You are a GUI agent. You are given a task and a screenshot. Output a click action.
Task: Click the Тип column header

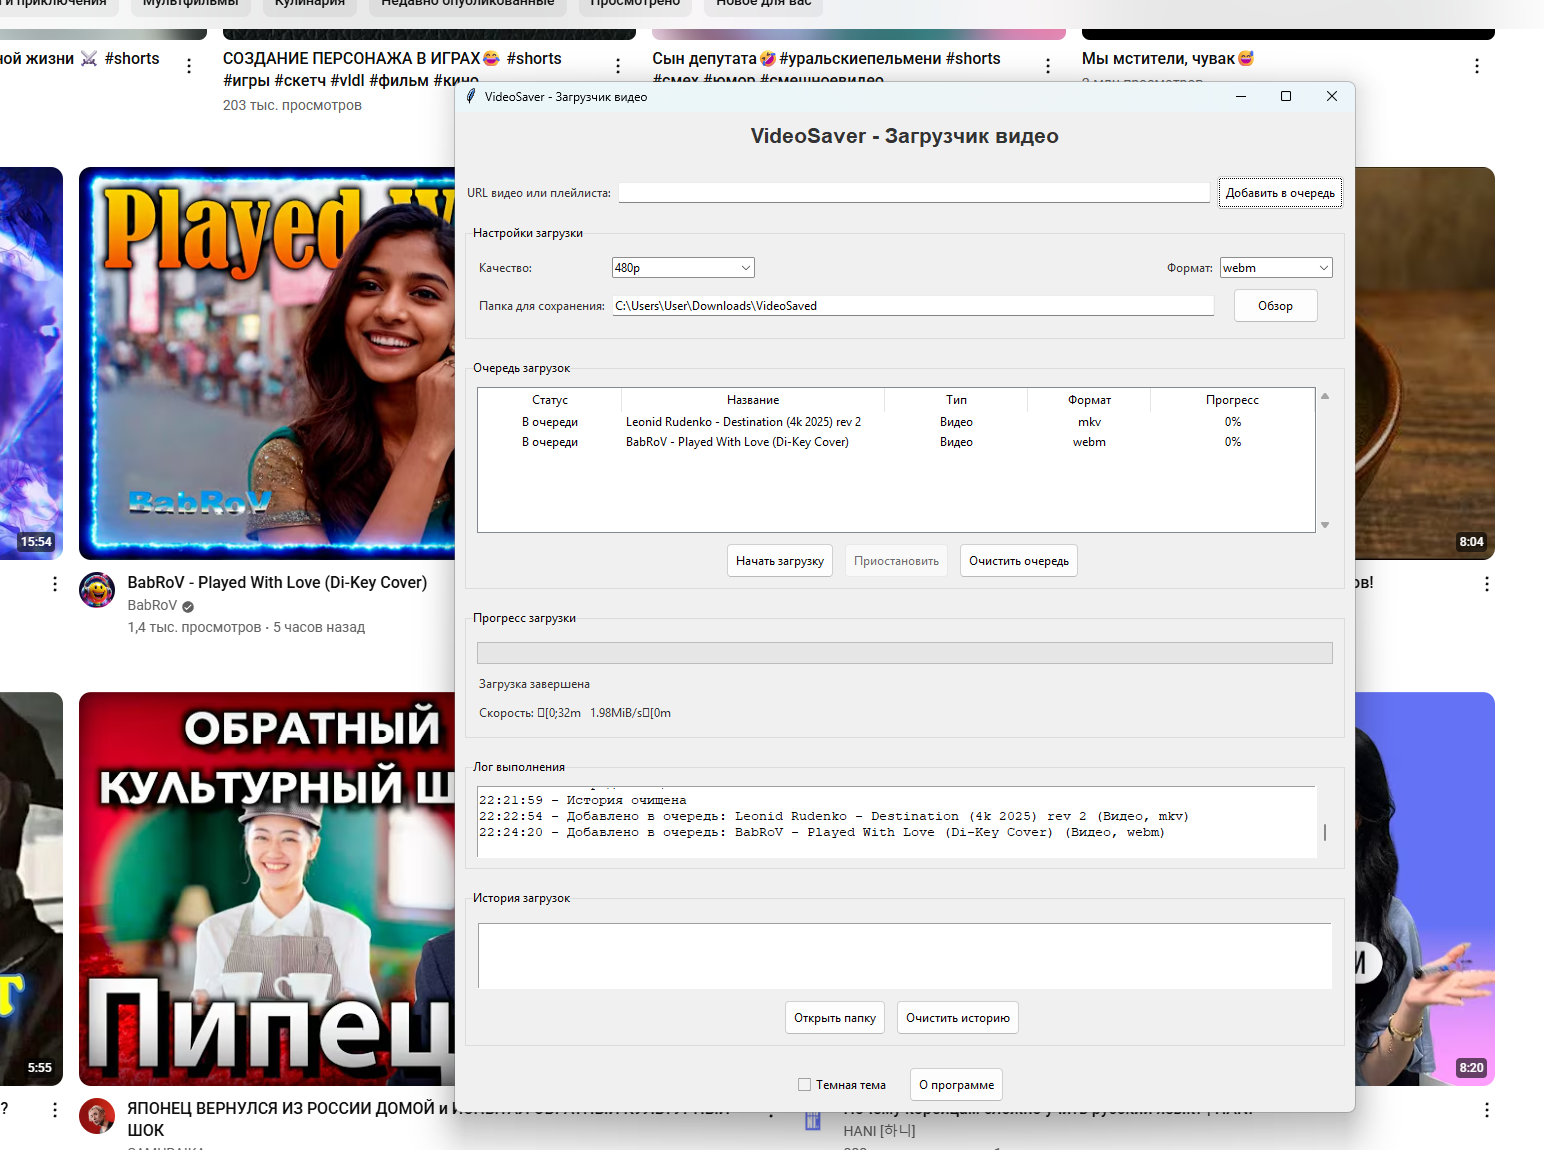click(956, 400)
